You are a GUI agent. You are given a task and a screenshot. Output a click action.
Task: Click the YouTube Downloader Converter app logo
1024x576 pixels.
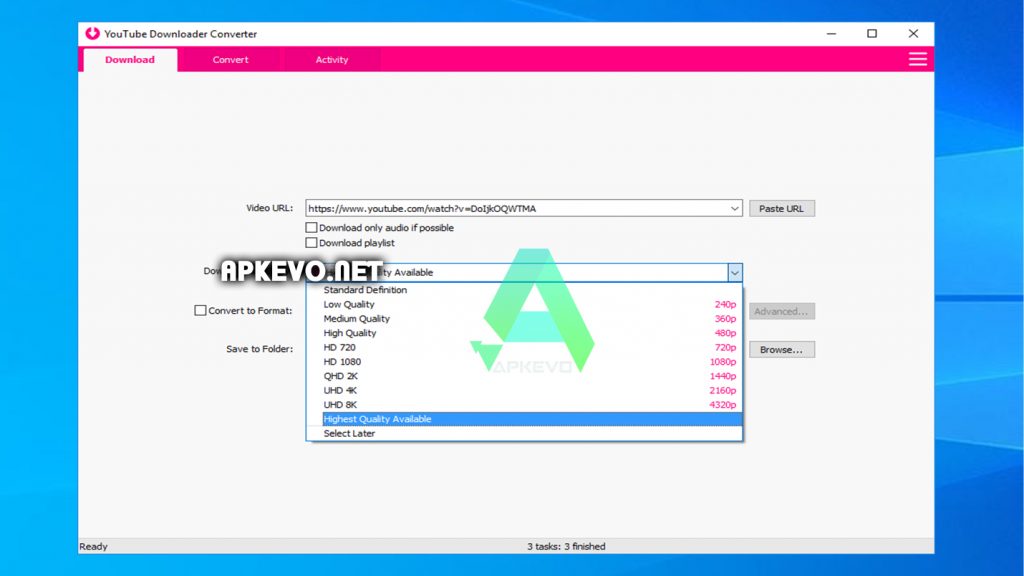pyautogui.click(x=93, y=33)
